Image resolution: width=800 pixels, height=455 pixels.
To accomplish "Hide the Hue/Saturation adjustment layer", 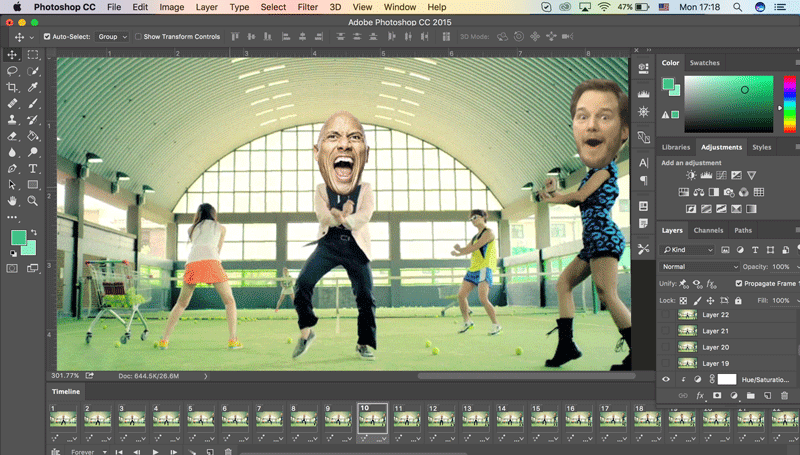I will point(666,380).
